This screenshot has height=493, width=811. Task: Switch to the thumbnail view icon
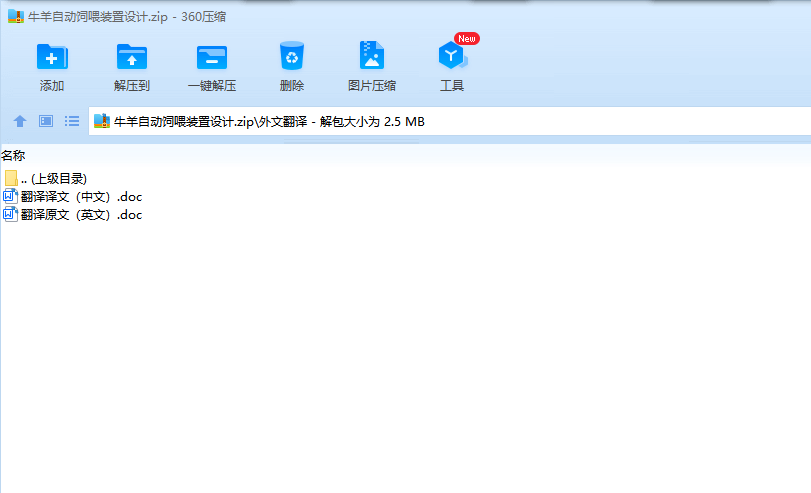point(46,121)
